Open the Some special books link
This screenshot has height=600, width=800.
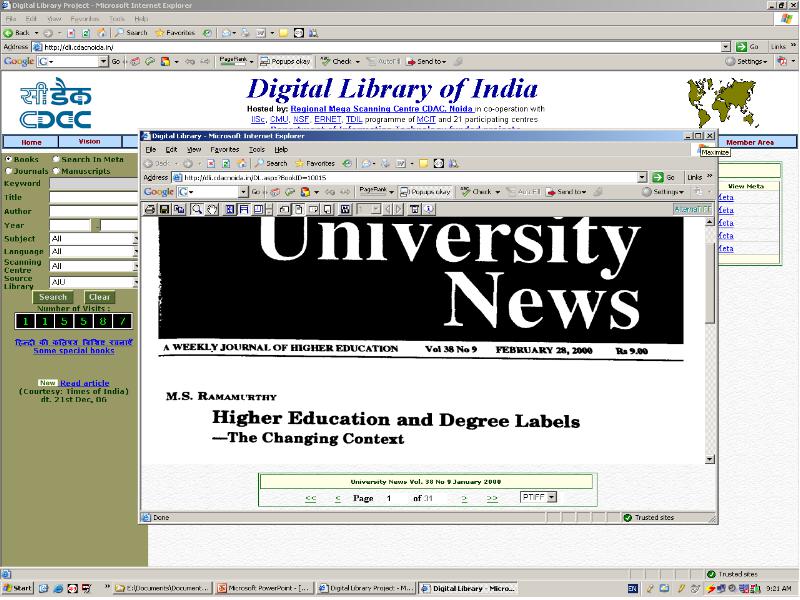click(x=73, y=351)
